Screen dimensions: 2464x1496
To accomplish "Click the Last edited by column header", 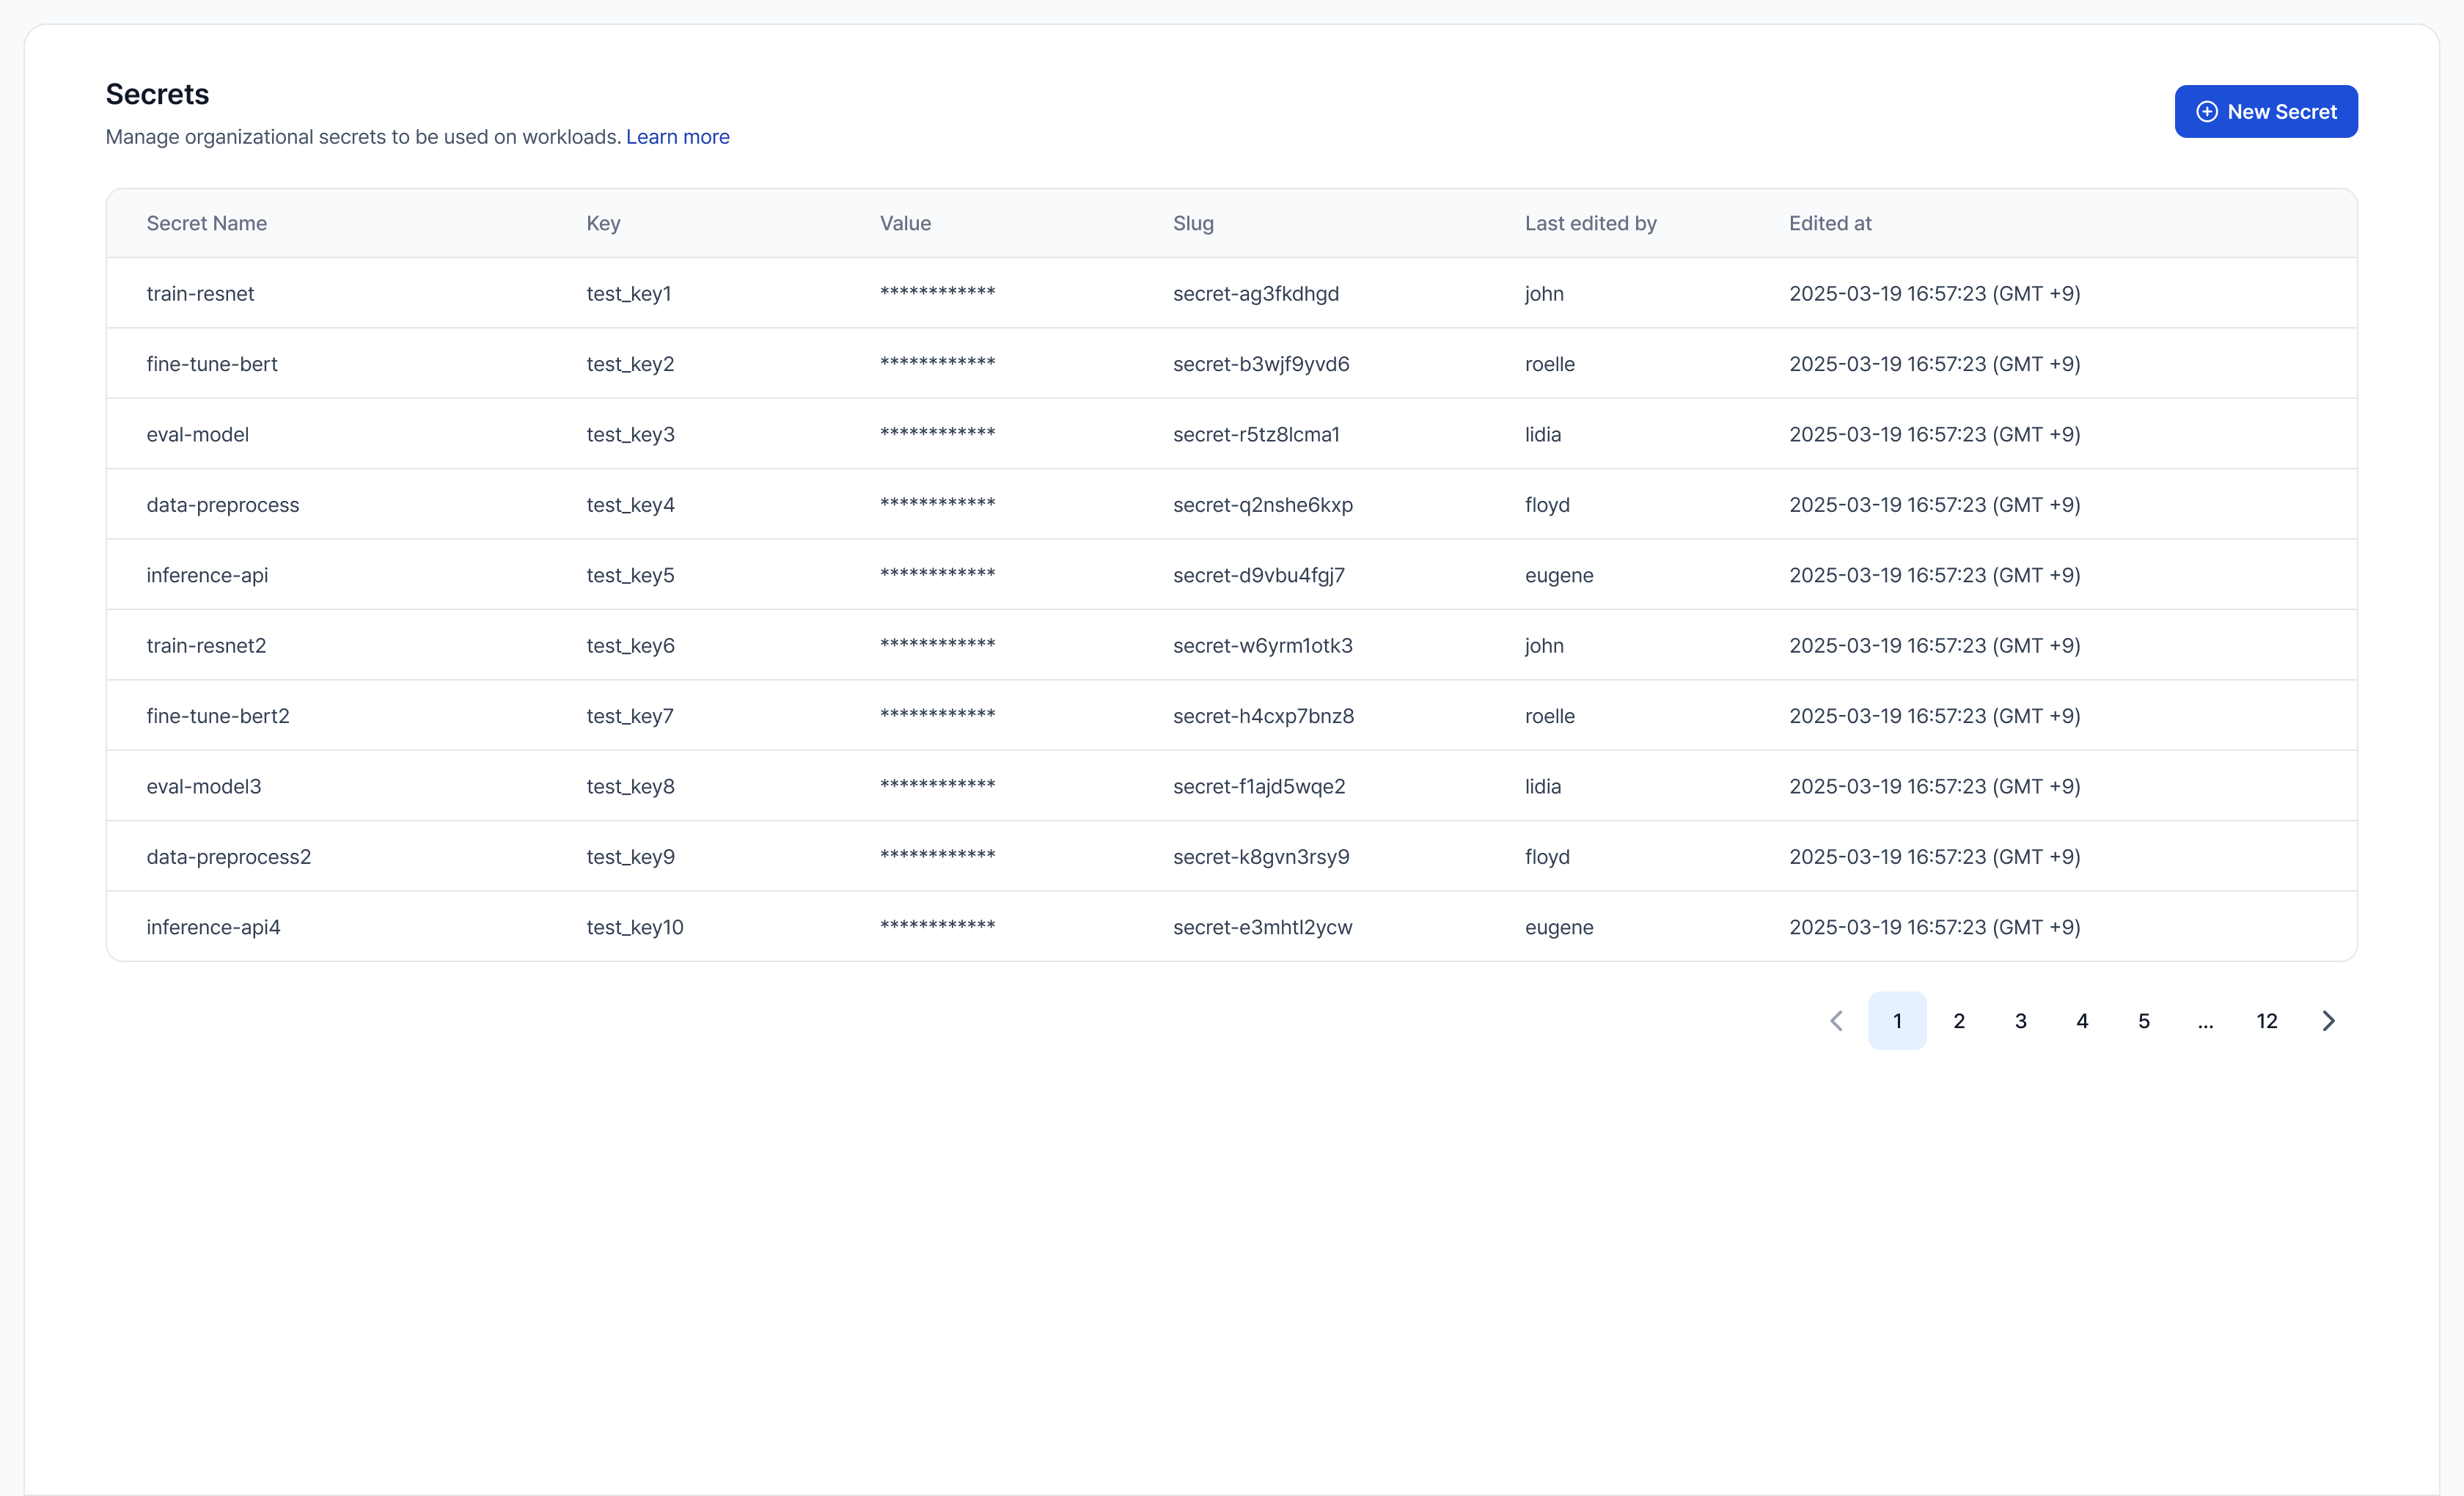I will click(1590, 223).
